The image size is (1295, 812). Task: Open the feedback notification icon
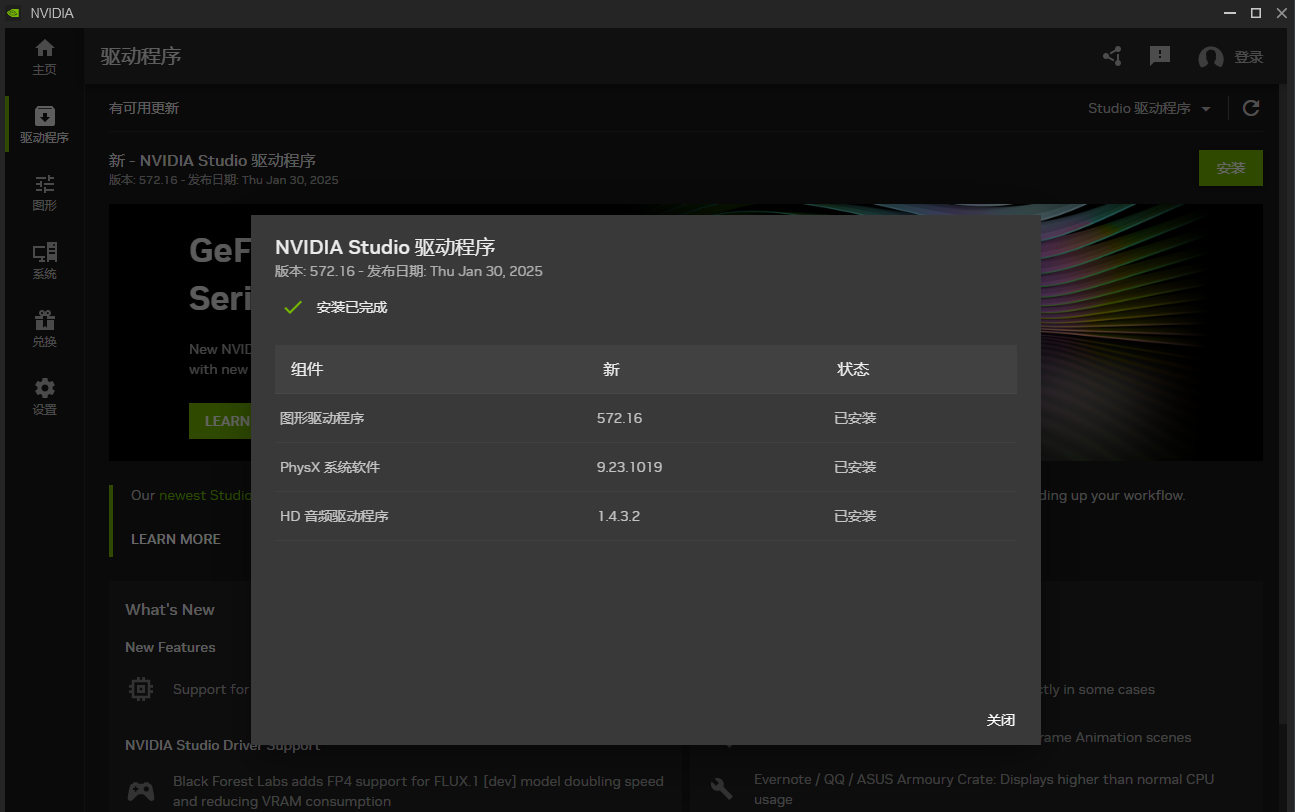(x=1160, y=57)
